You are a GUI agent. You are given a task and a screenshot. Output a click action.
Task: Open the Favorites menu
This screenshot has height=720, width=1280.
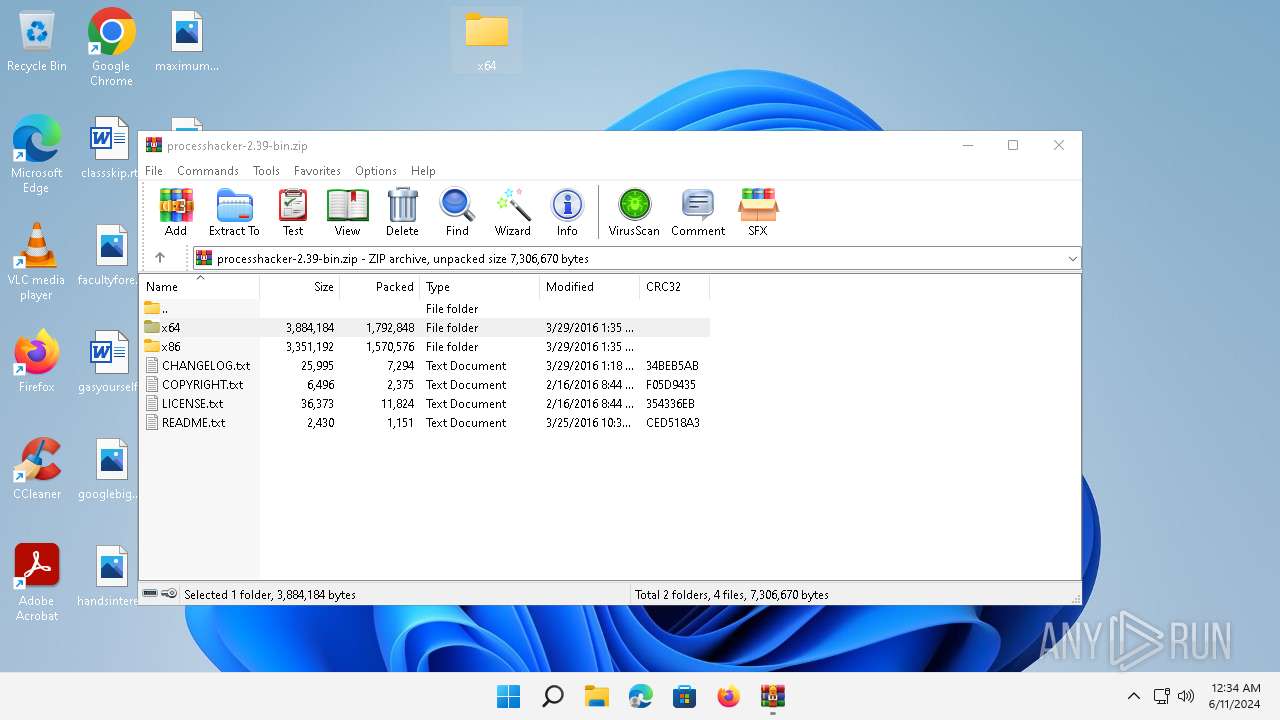tap(317, 171)
